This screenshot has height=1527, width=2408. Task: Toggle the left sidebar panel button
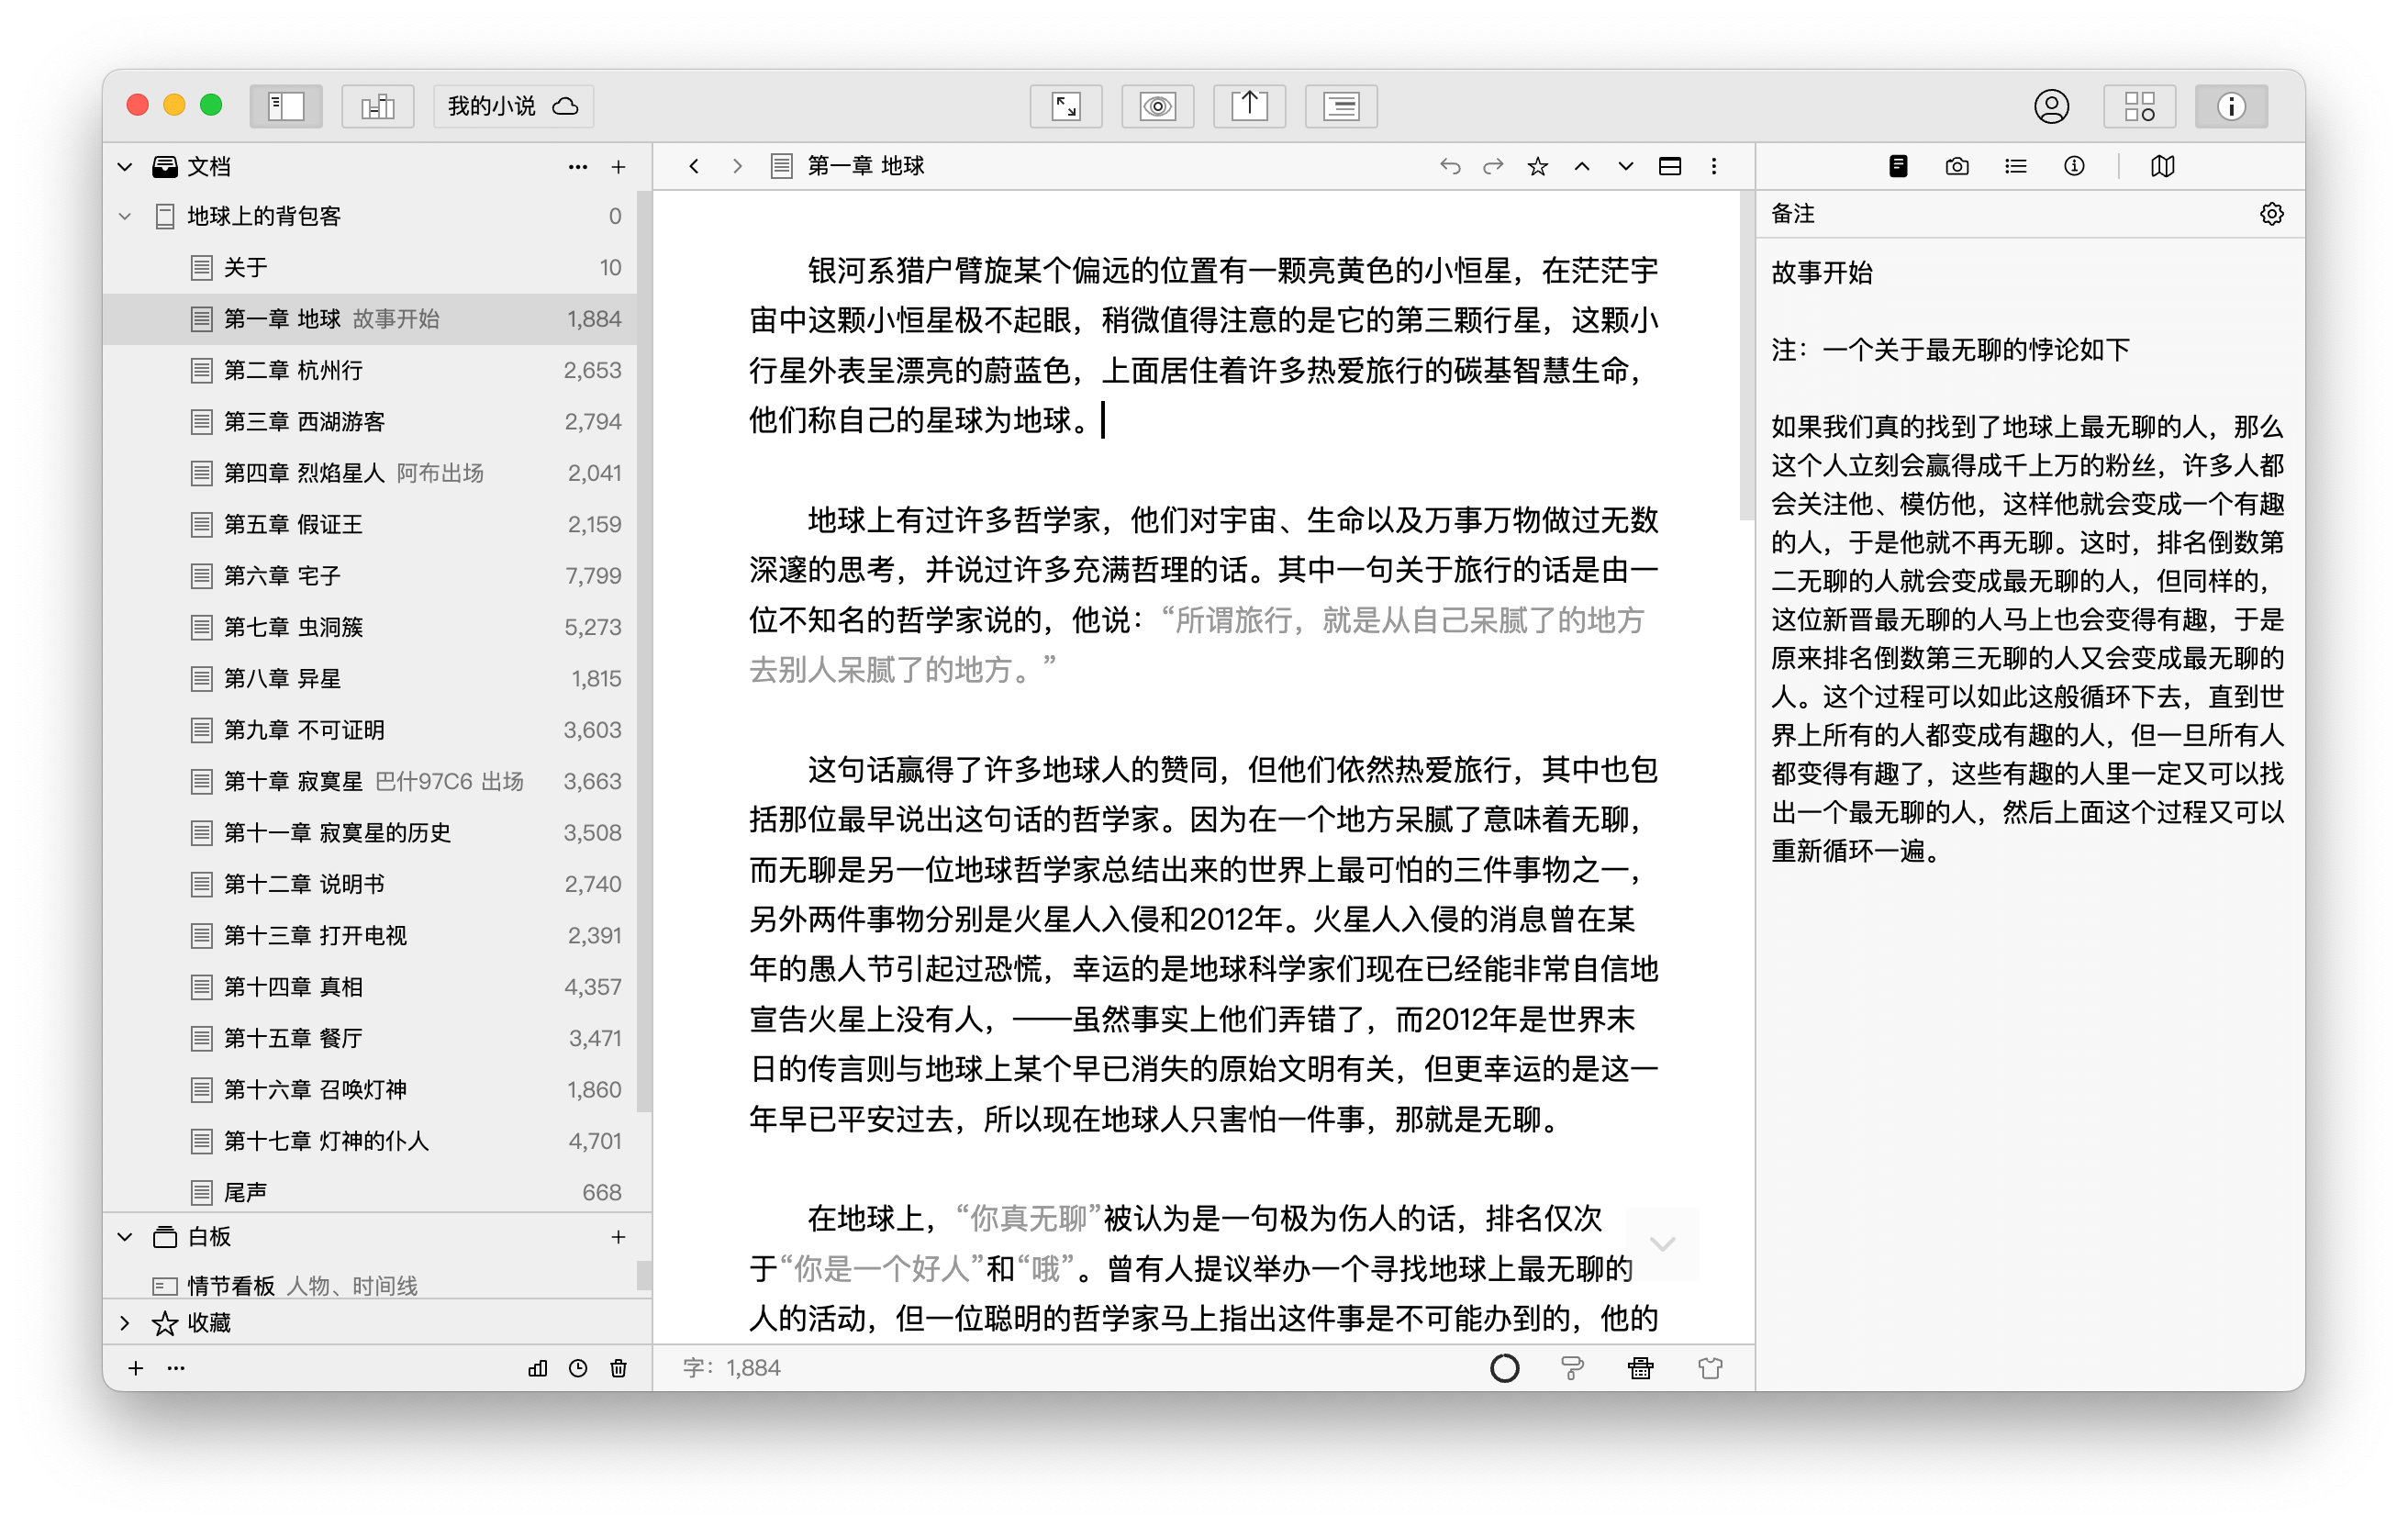(x=286, y=106)
